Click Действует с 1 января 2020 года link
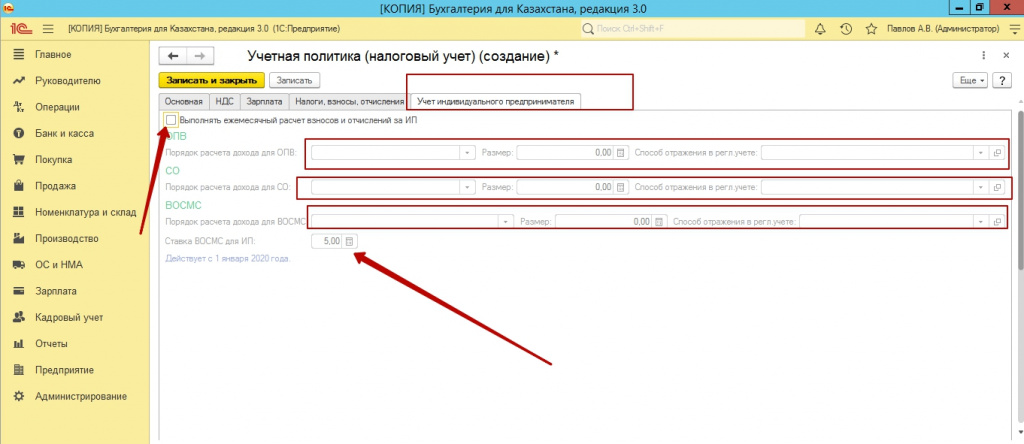This screenshot has width=1024, height=444. 228,259
